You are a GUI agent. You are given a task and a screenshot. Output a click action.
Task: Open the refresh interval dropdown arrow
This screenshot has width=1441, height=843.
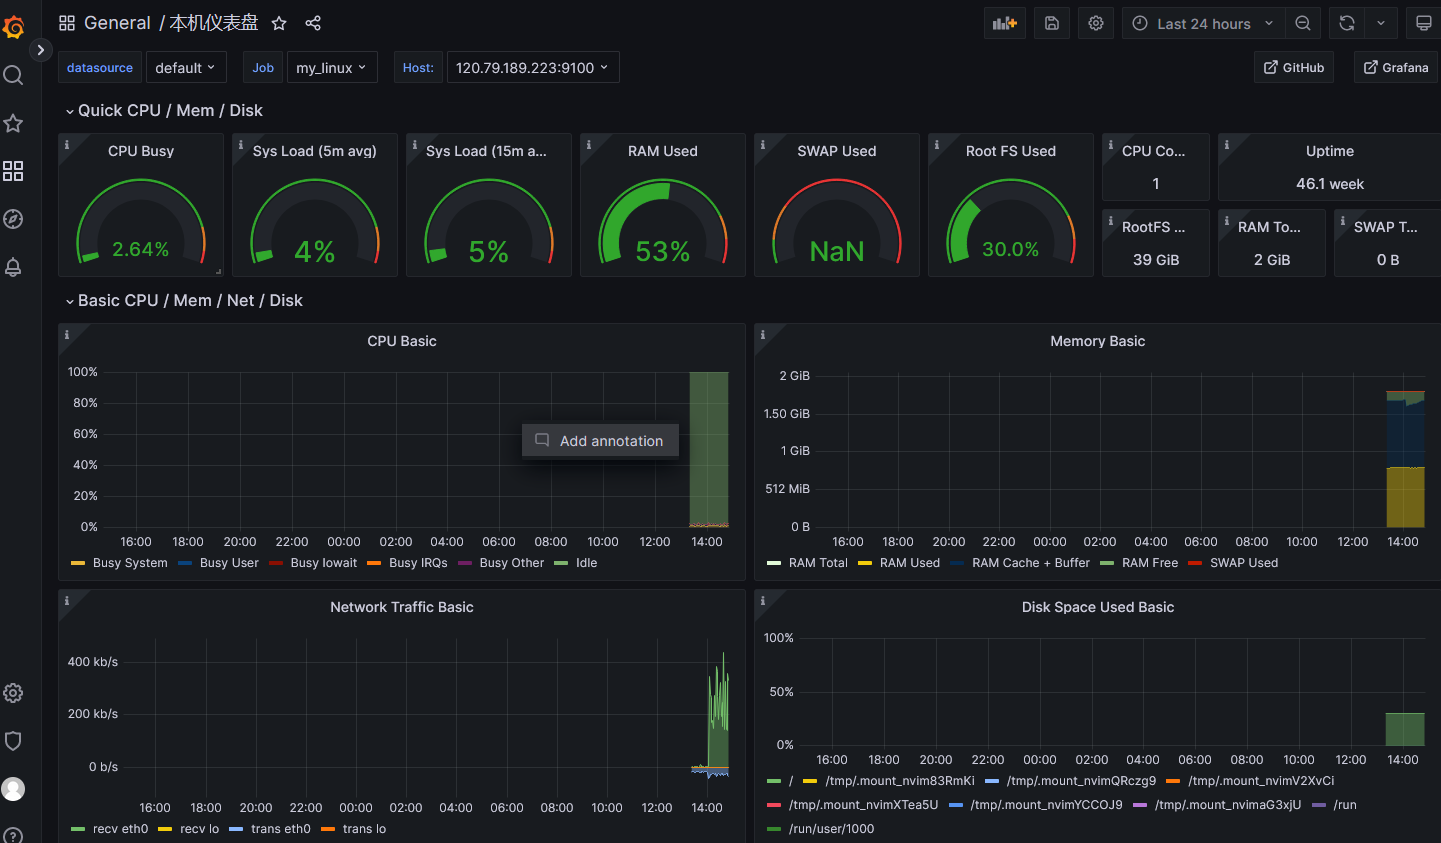[x=1380, y=23]
